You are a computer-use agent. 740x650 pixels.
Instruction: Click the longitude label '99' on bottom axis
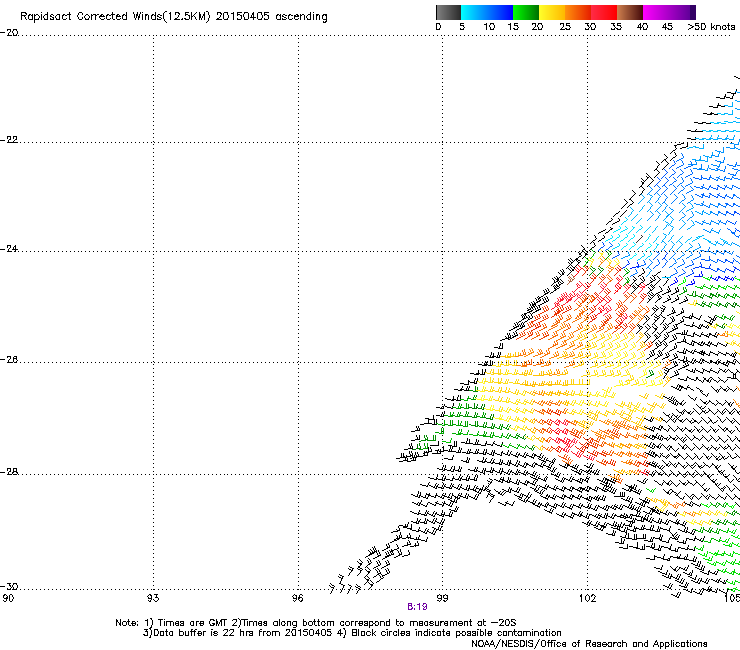[442, 599]
